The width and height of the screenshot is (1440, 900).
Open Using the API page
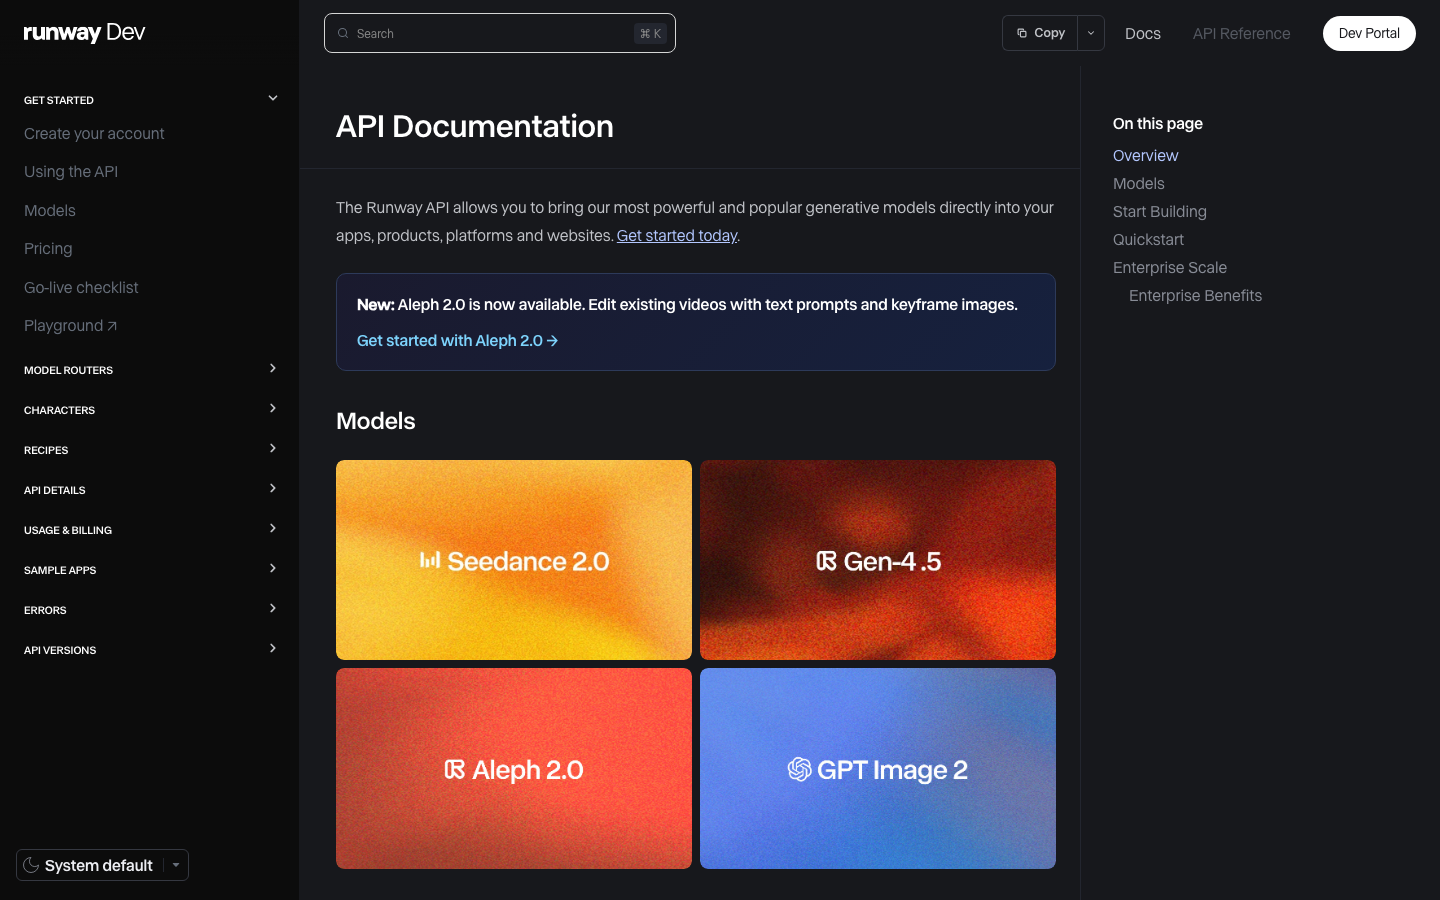[x=71, y=171]
